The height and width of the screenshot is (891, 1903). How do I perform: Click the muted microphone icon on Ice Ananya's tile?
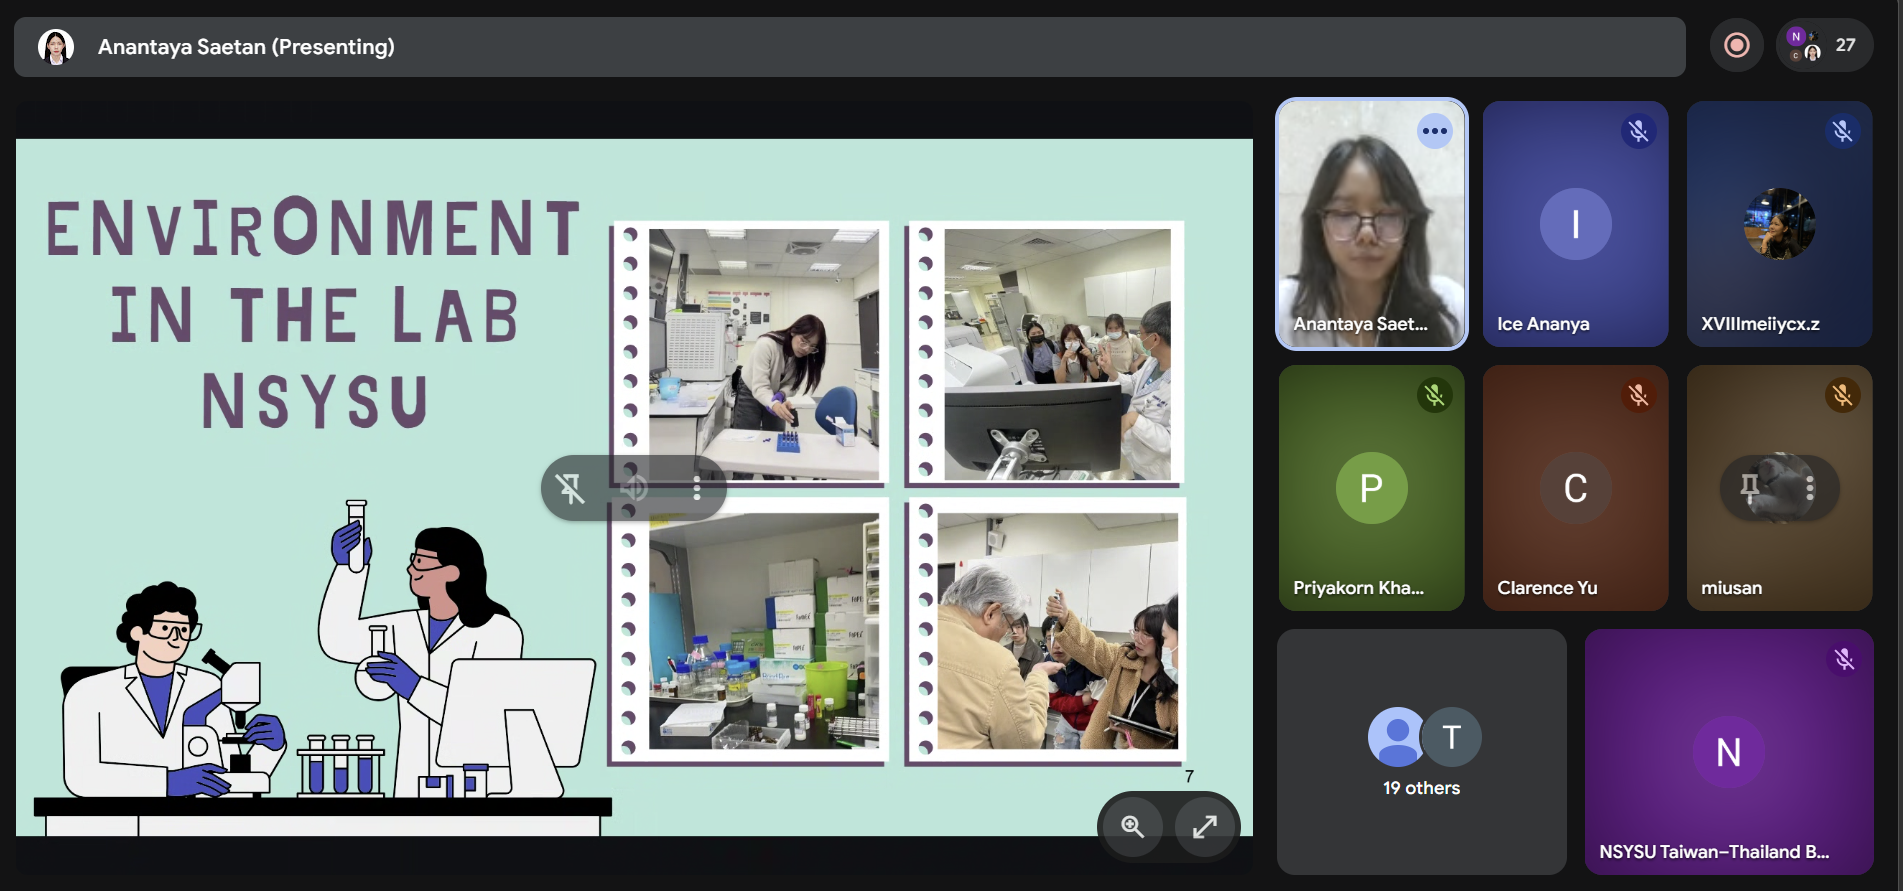[1638, 131]
